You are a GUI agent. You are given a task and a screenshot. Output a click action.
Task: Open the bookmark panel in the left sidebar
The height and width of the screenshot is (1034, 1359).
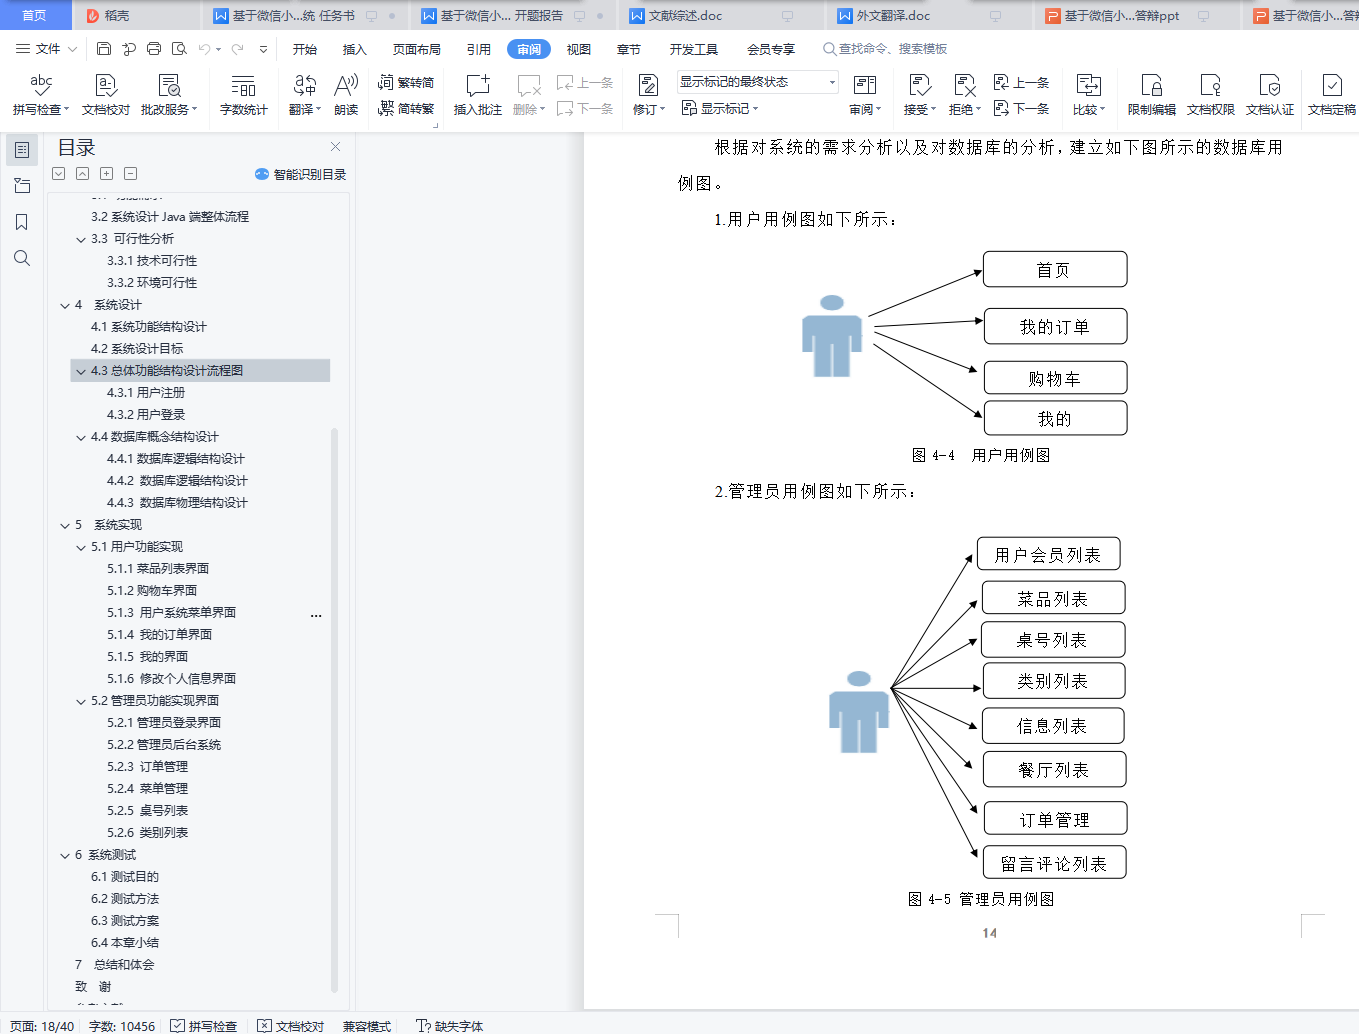(21, 222)
